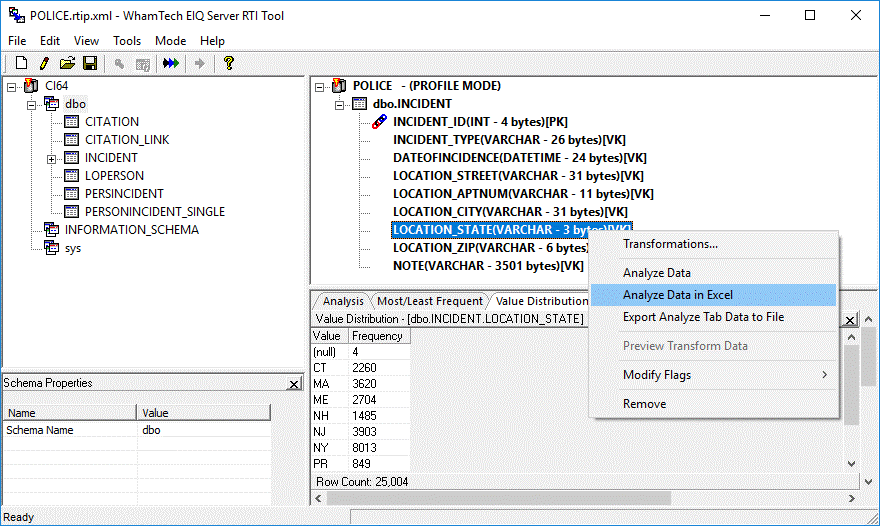
Task: Click the triple blue-green arrows icon
Action: click(x=171, y=63)
